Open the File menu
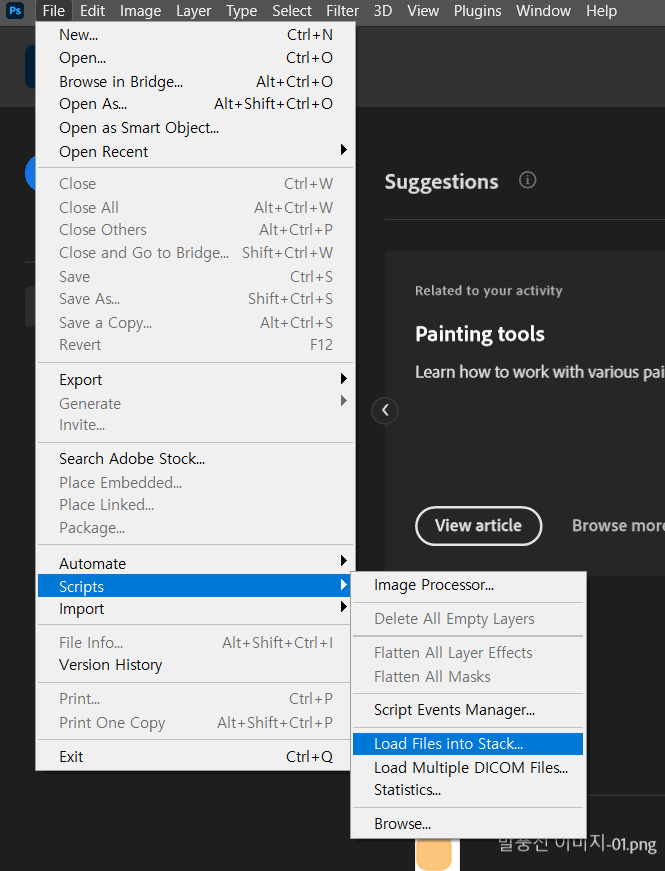Viewport: 665px width, 871px height. point(54,11)
